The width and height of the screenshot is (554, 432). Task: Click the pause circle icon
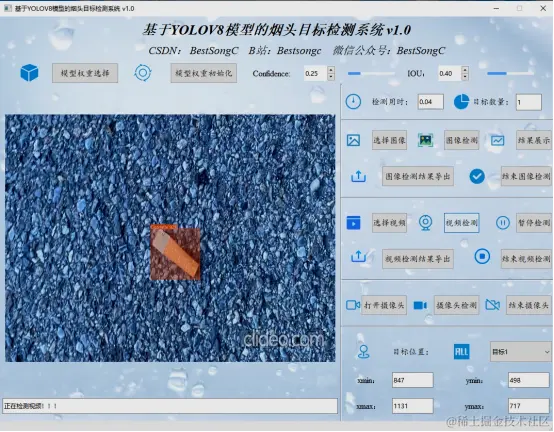503,223
